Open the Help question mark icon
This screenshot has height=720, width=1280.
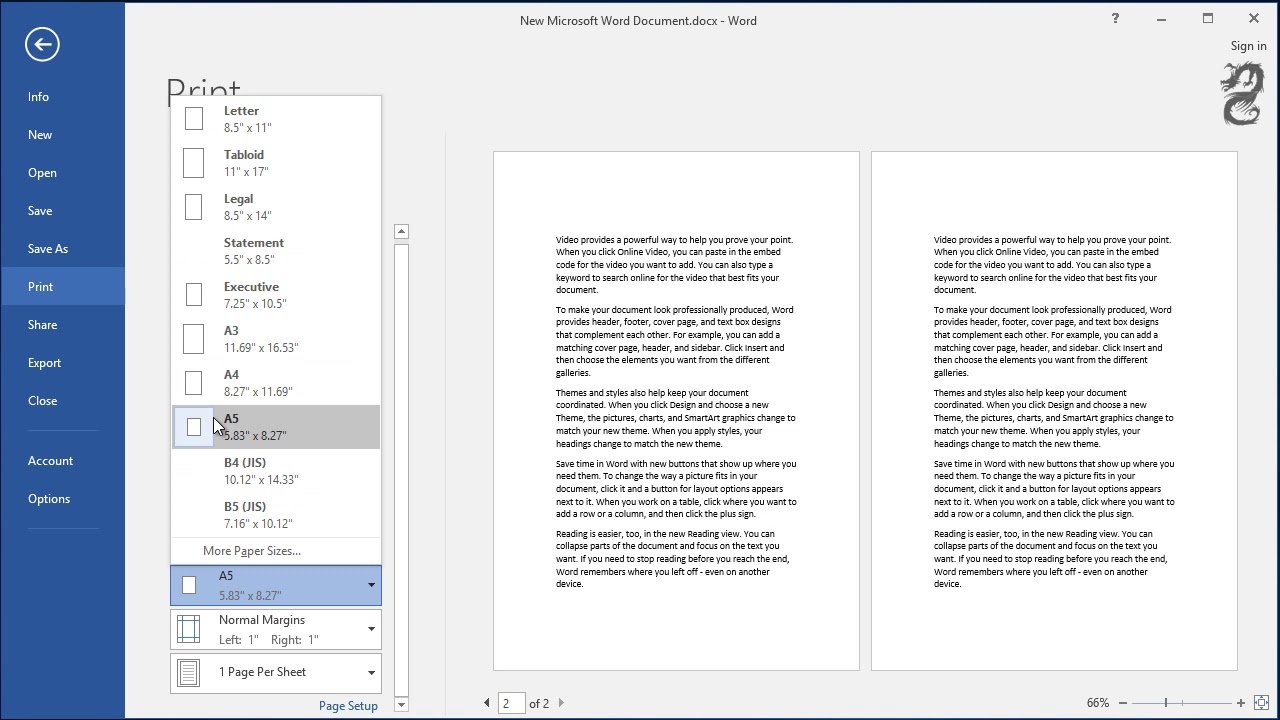[x=1115, y=18]
